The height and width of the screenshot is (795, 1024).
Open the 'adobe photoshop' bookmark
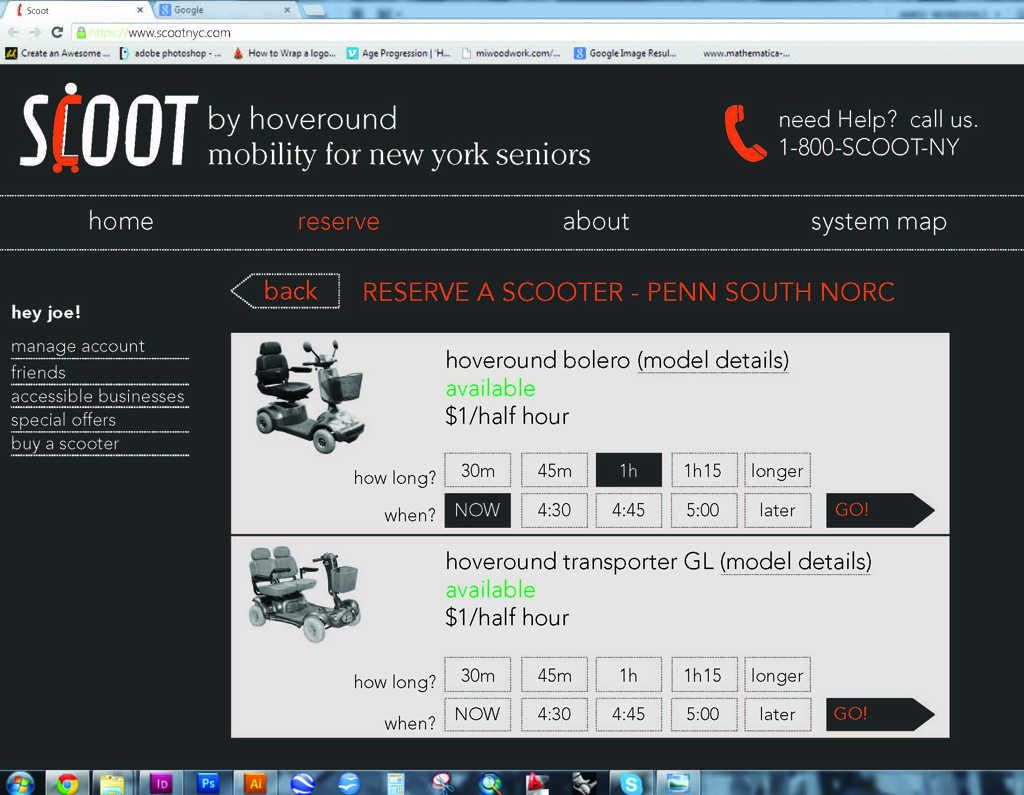(170, 54)
